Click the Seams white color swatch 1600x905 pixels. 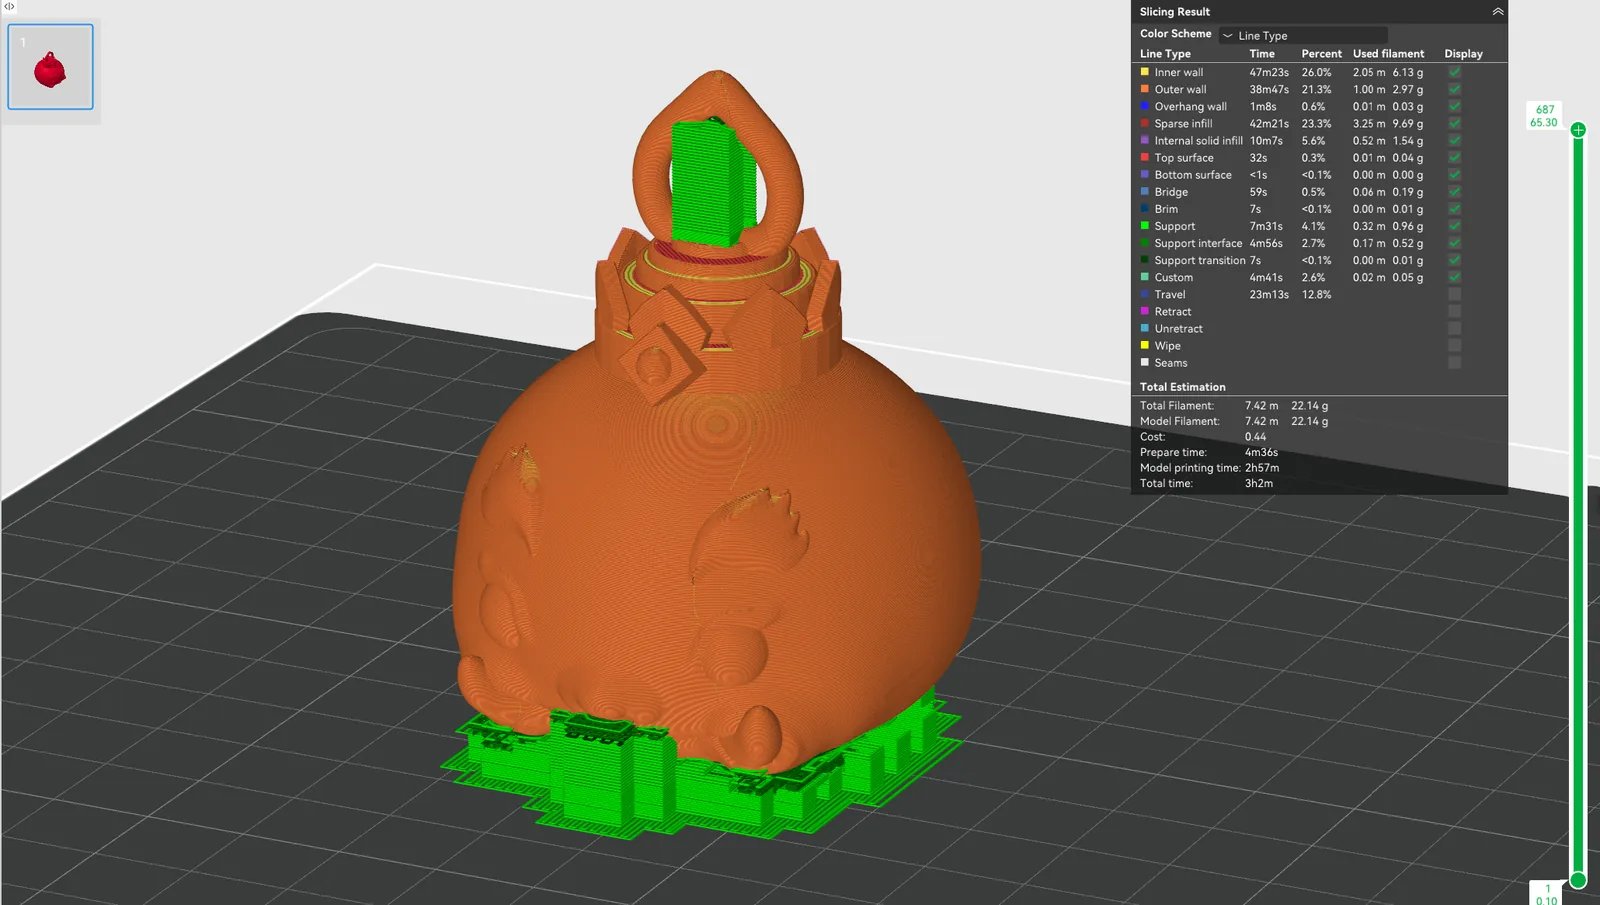click(1145, 362)
